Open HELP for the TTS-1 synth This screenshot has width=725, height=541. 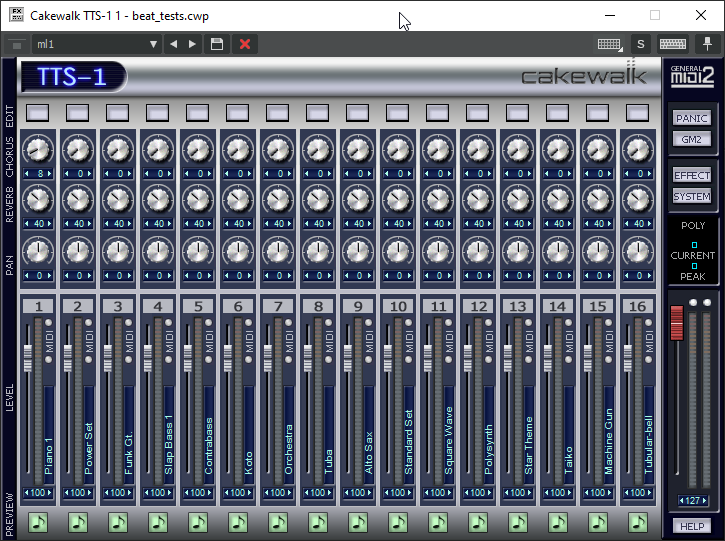tap(692, 526)
